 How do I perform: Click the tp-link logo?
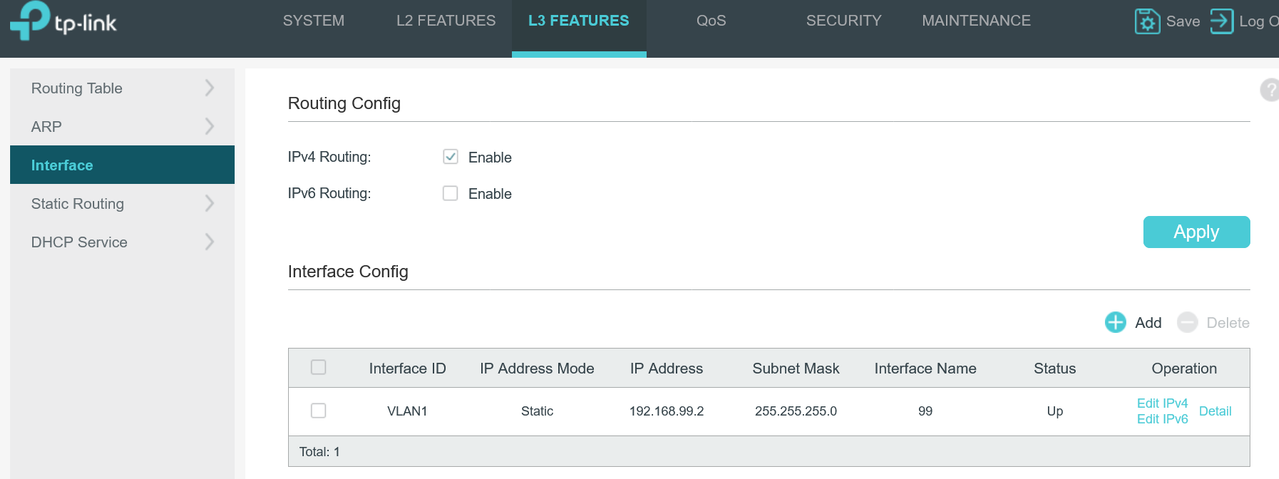(x=62, y=22)
